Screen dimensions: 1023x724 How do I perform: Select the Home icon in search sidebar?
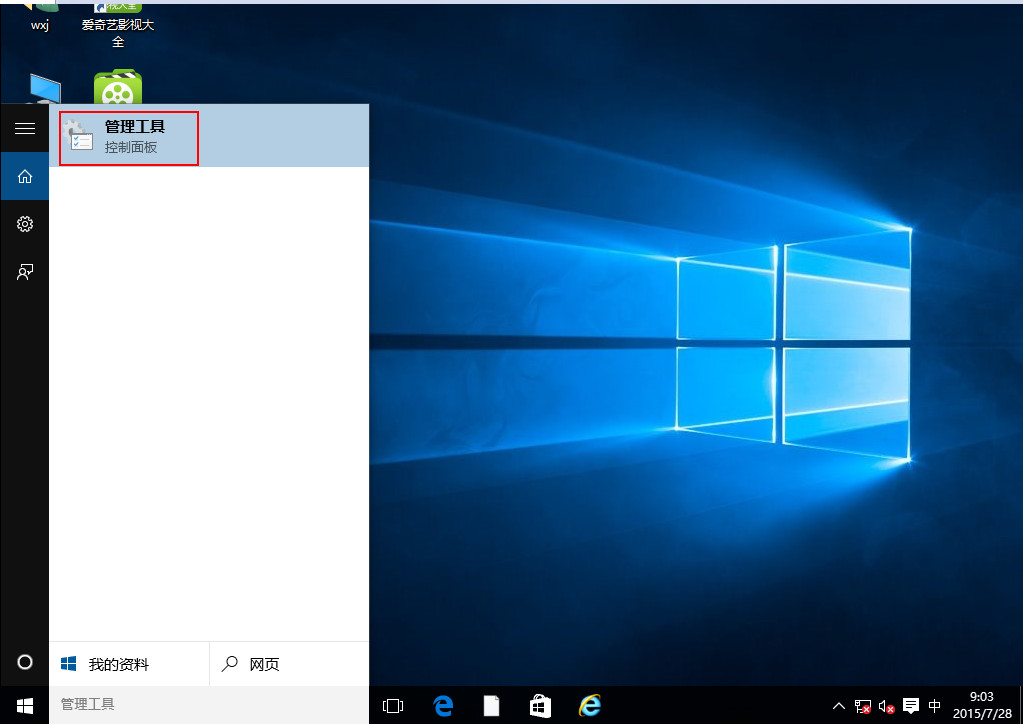25,176
